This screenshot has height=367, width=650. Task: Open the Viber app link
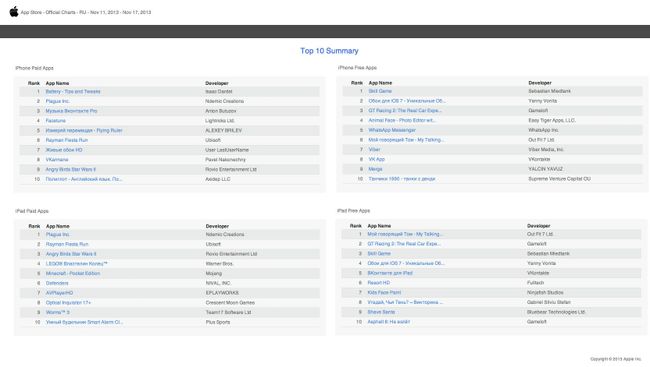click(374, 150)
